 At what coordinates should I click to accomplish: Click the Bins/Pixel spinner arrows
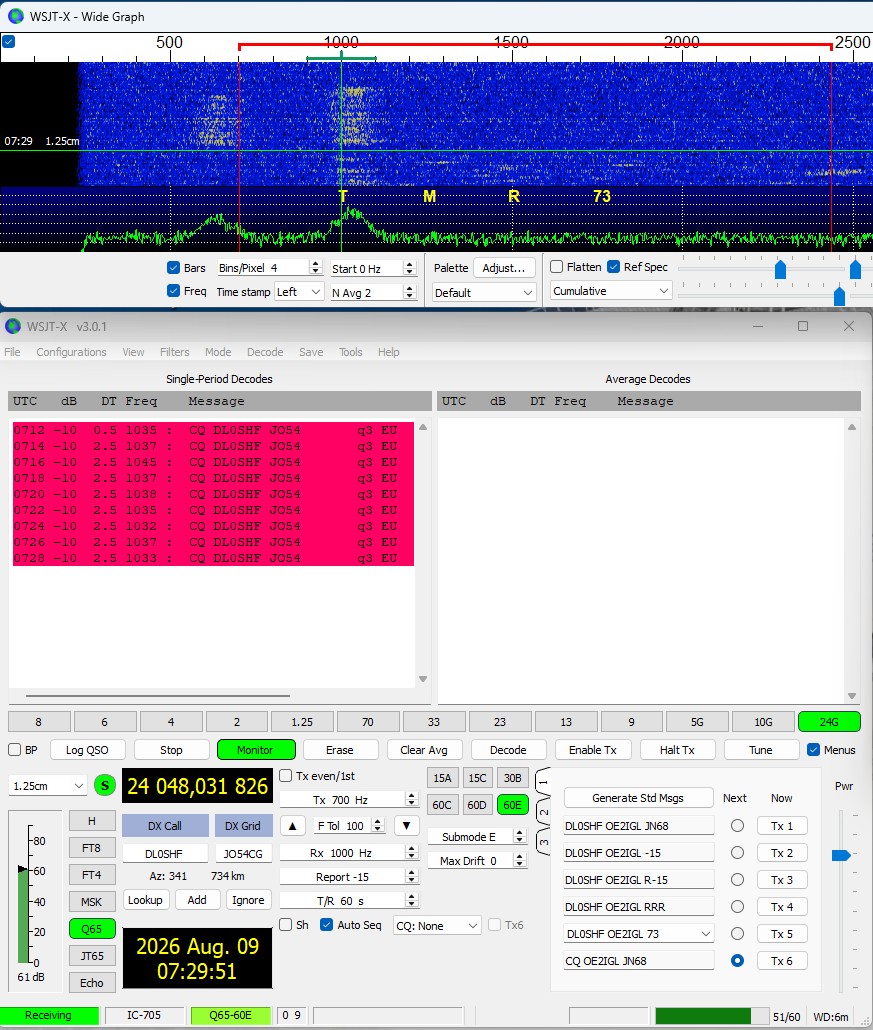tap(315, 267)
